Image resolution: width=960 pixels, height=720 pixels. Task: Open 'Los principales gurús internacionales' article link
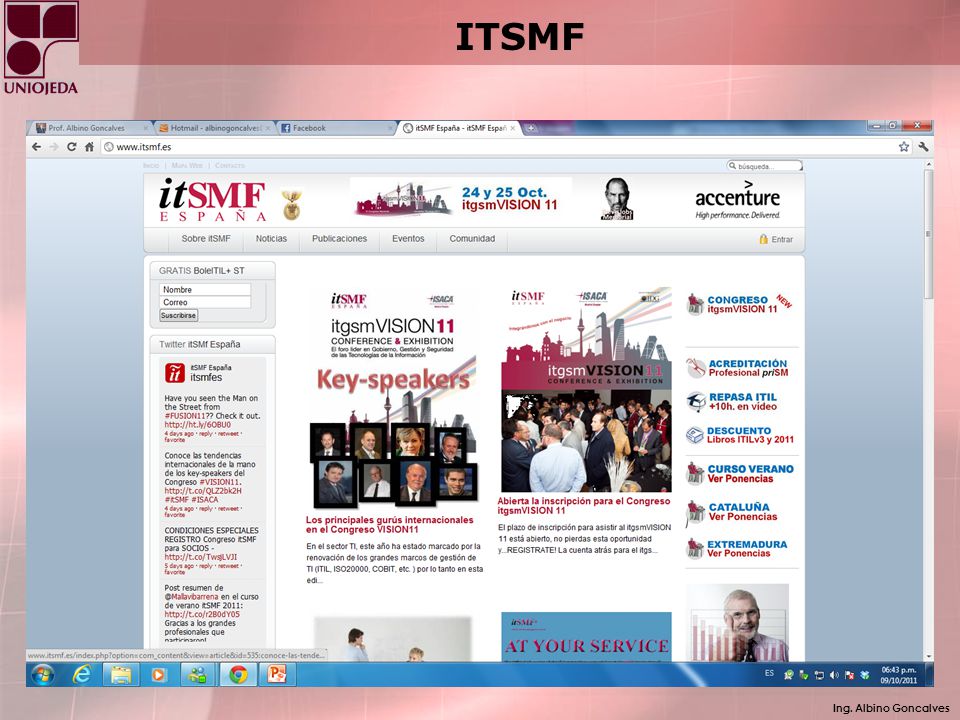coord(389,525)
